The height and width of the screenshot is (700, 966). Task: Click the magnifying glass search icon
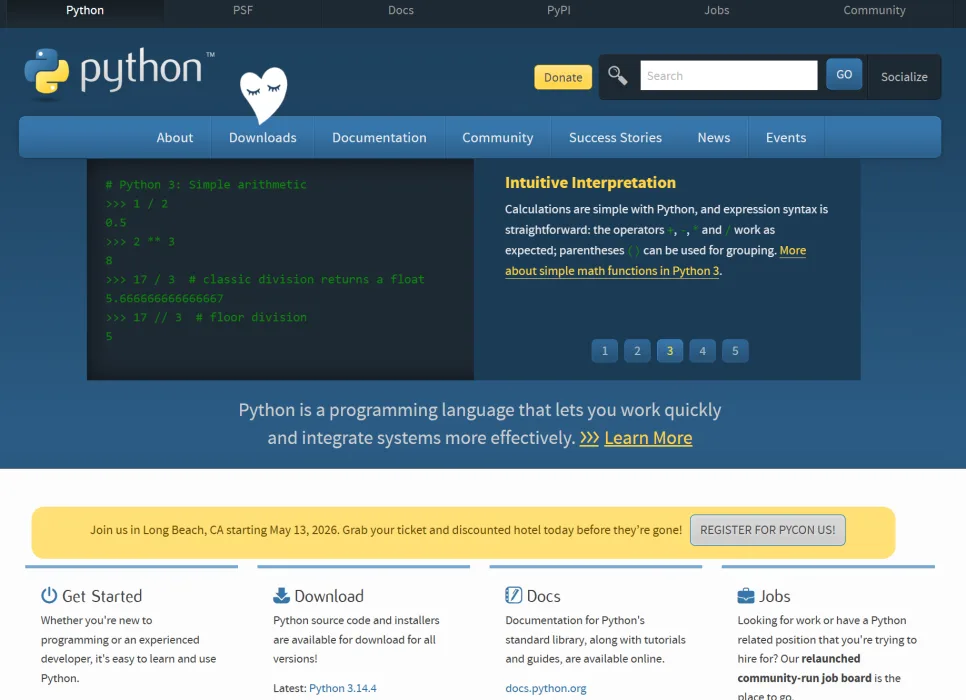click(x=617, y=76)
